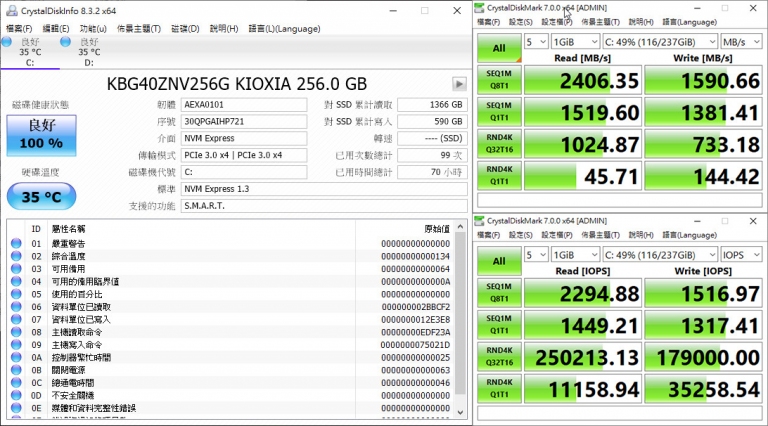Screen dimensions: 768x426
Task: Open 1GiB size dropdown in MB/s window
Action: [x=575, y=42]
